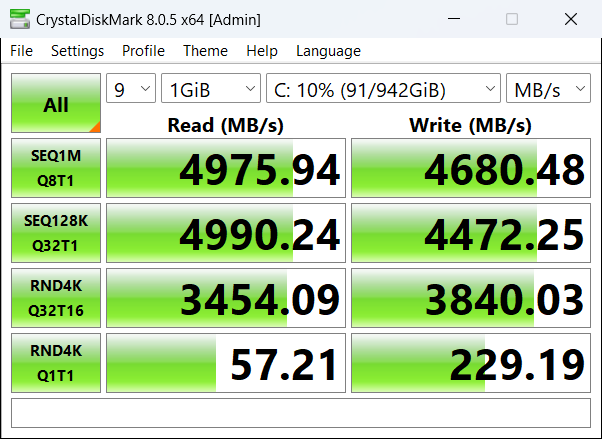Close the CrystalDiskMark window

[x=571, y=19]
